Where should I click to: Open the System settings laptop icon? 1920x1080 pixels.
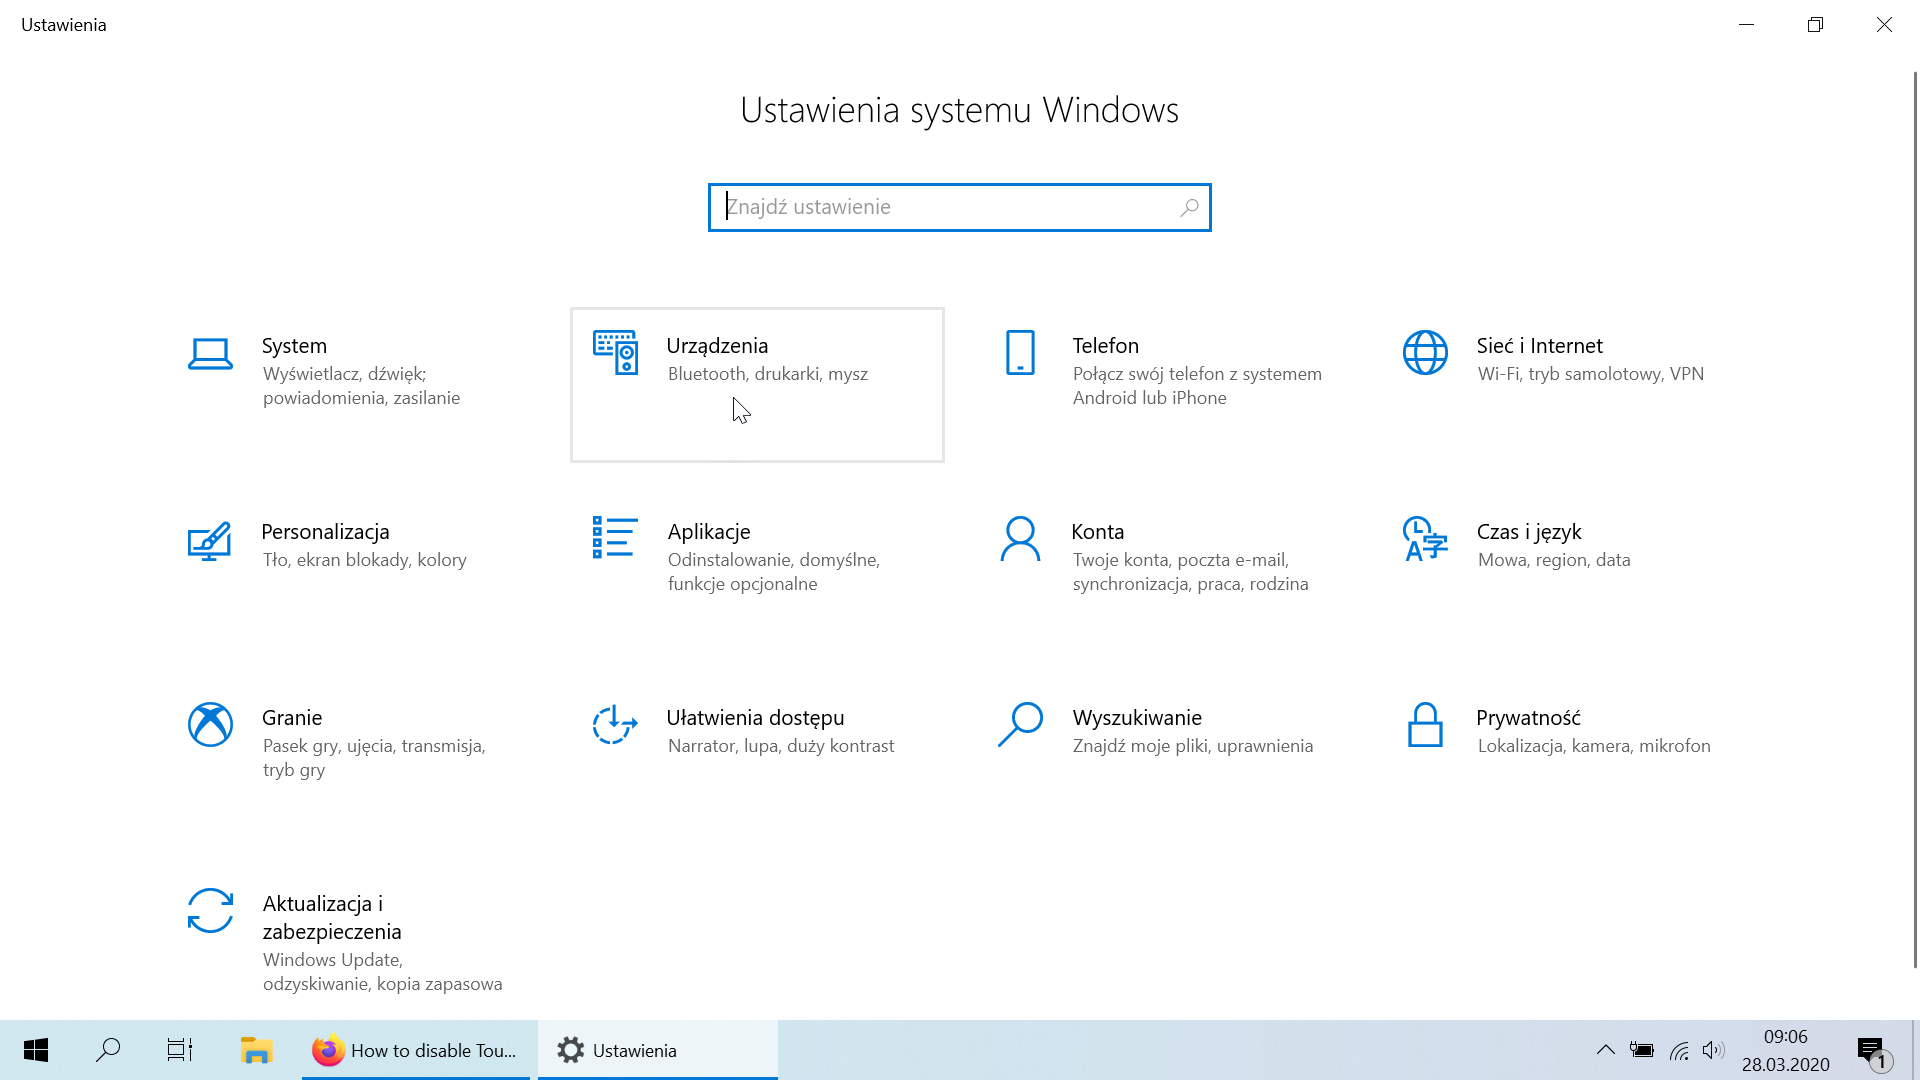coord(210,353)
